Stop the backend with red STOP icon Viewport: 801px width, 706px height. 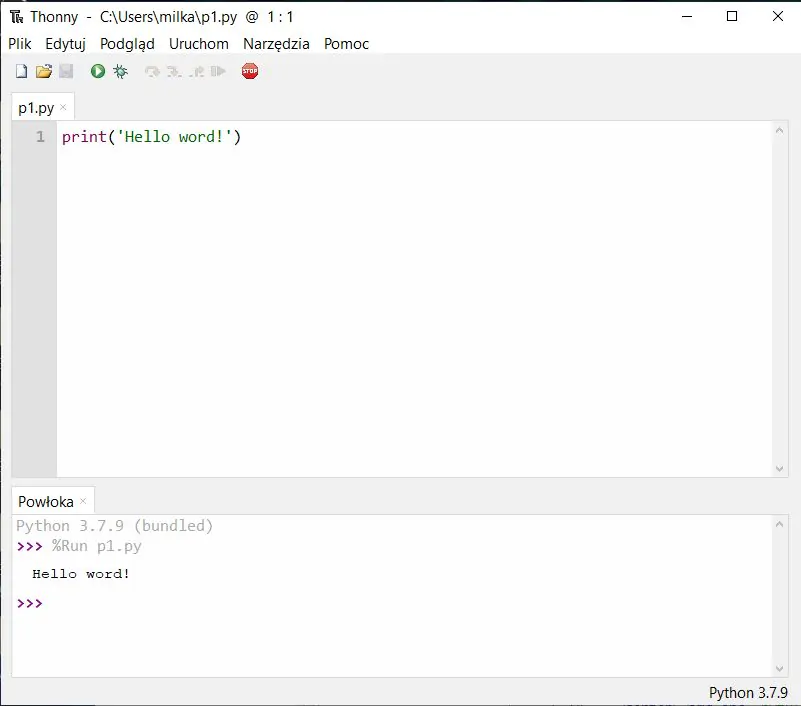250,71
